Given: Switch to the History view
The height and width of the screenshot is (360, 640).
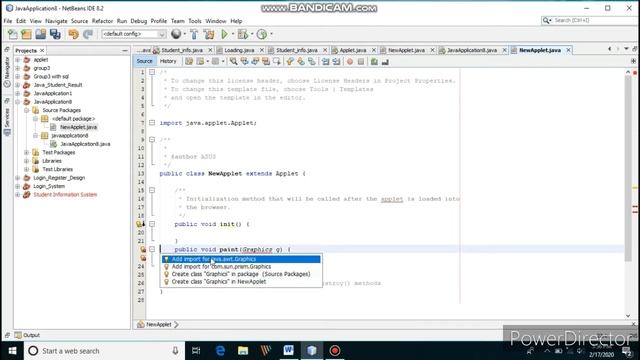Looking at the screenshot, I should 168,61.
